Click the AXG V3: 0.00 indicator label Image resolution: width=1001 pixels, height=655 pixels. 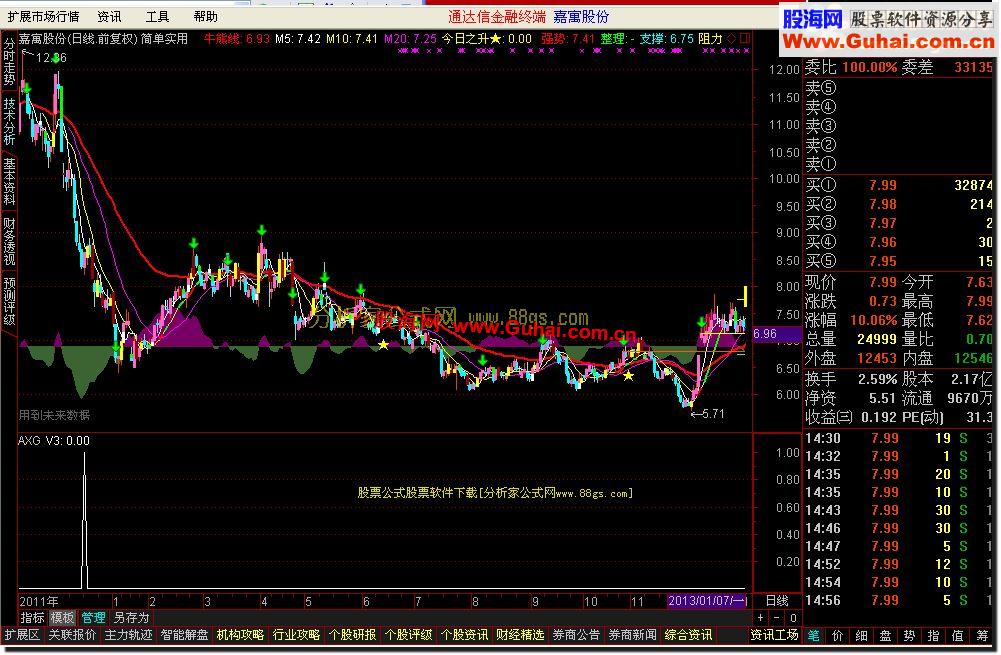tap(54, 440)
